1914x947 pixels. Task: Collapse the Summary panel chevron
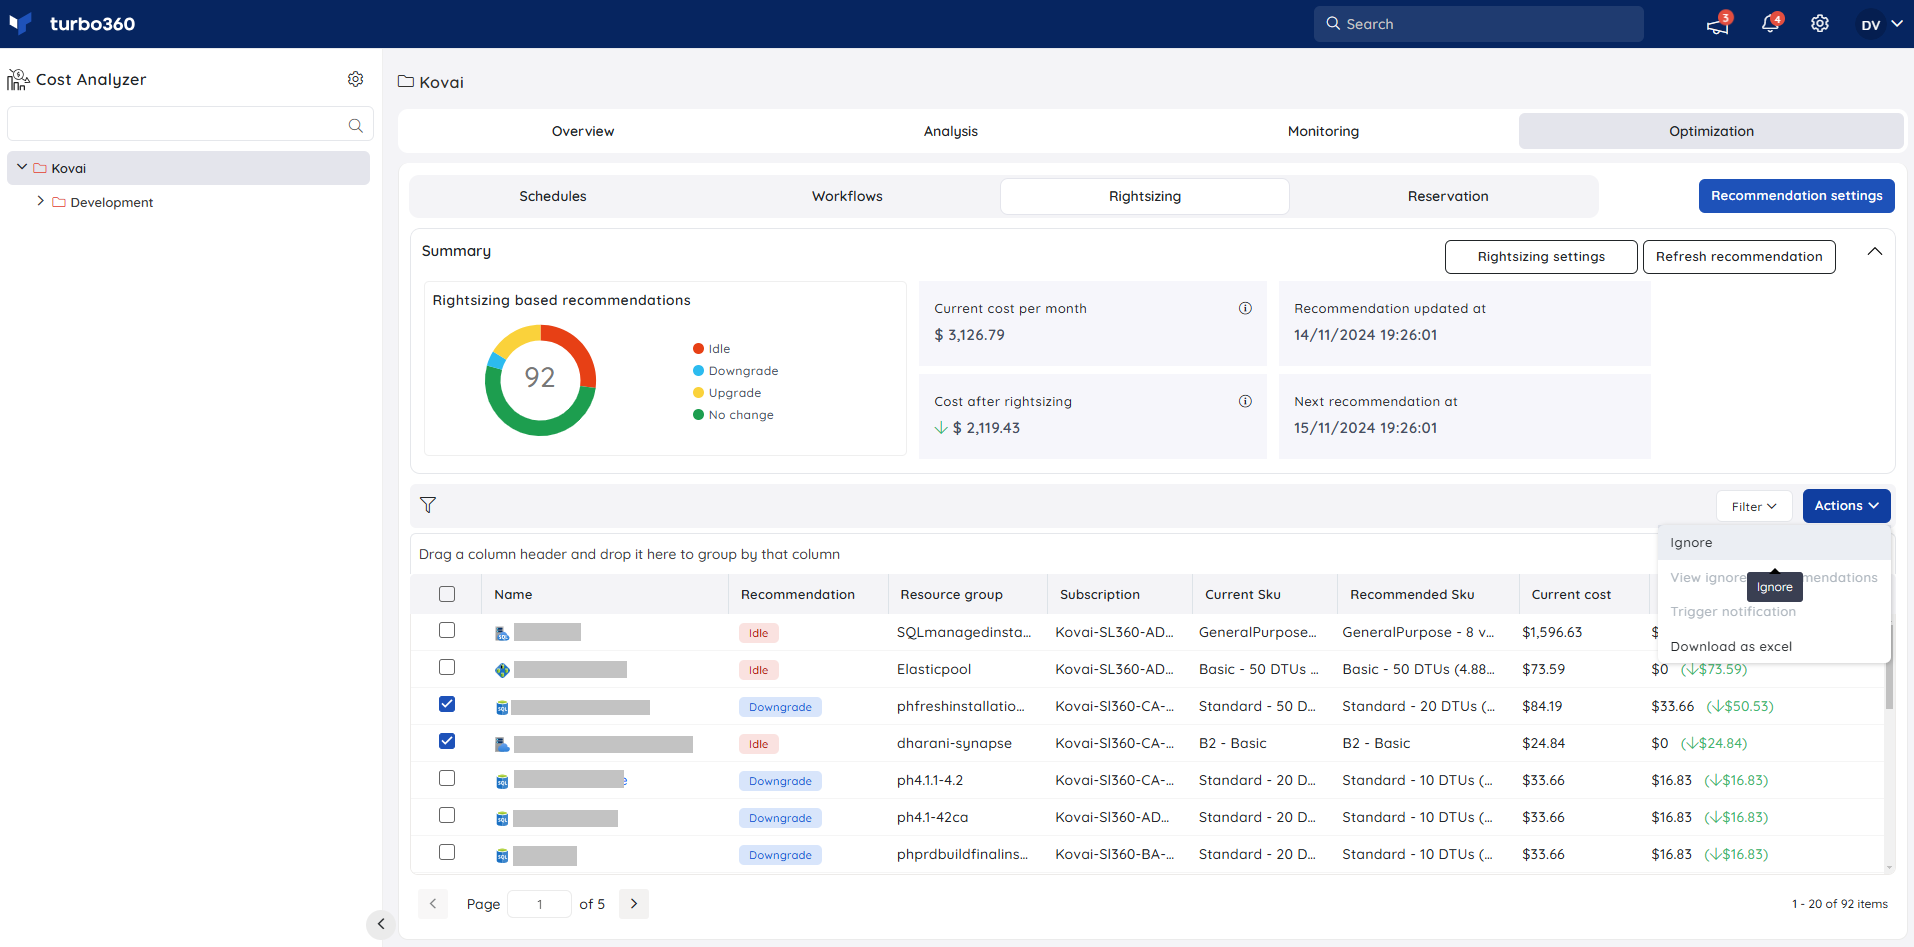pyautogui.click(x=1875, y=252)
